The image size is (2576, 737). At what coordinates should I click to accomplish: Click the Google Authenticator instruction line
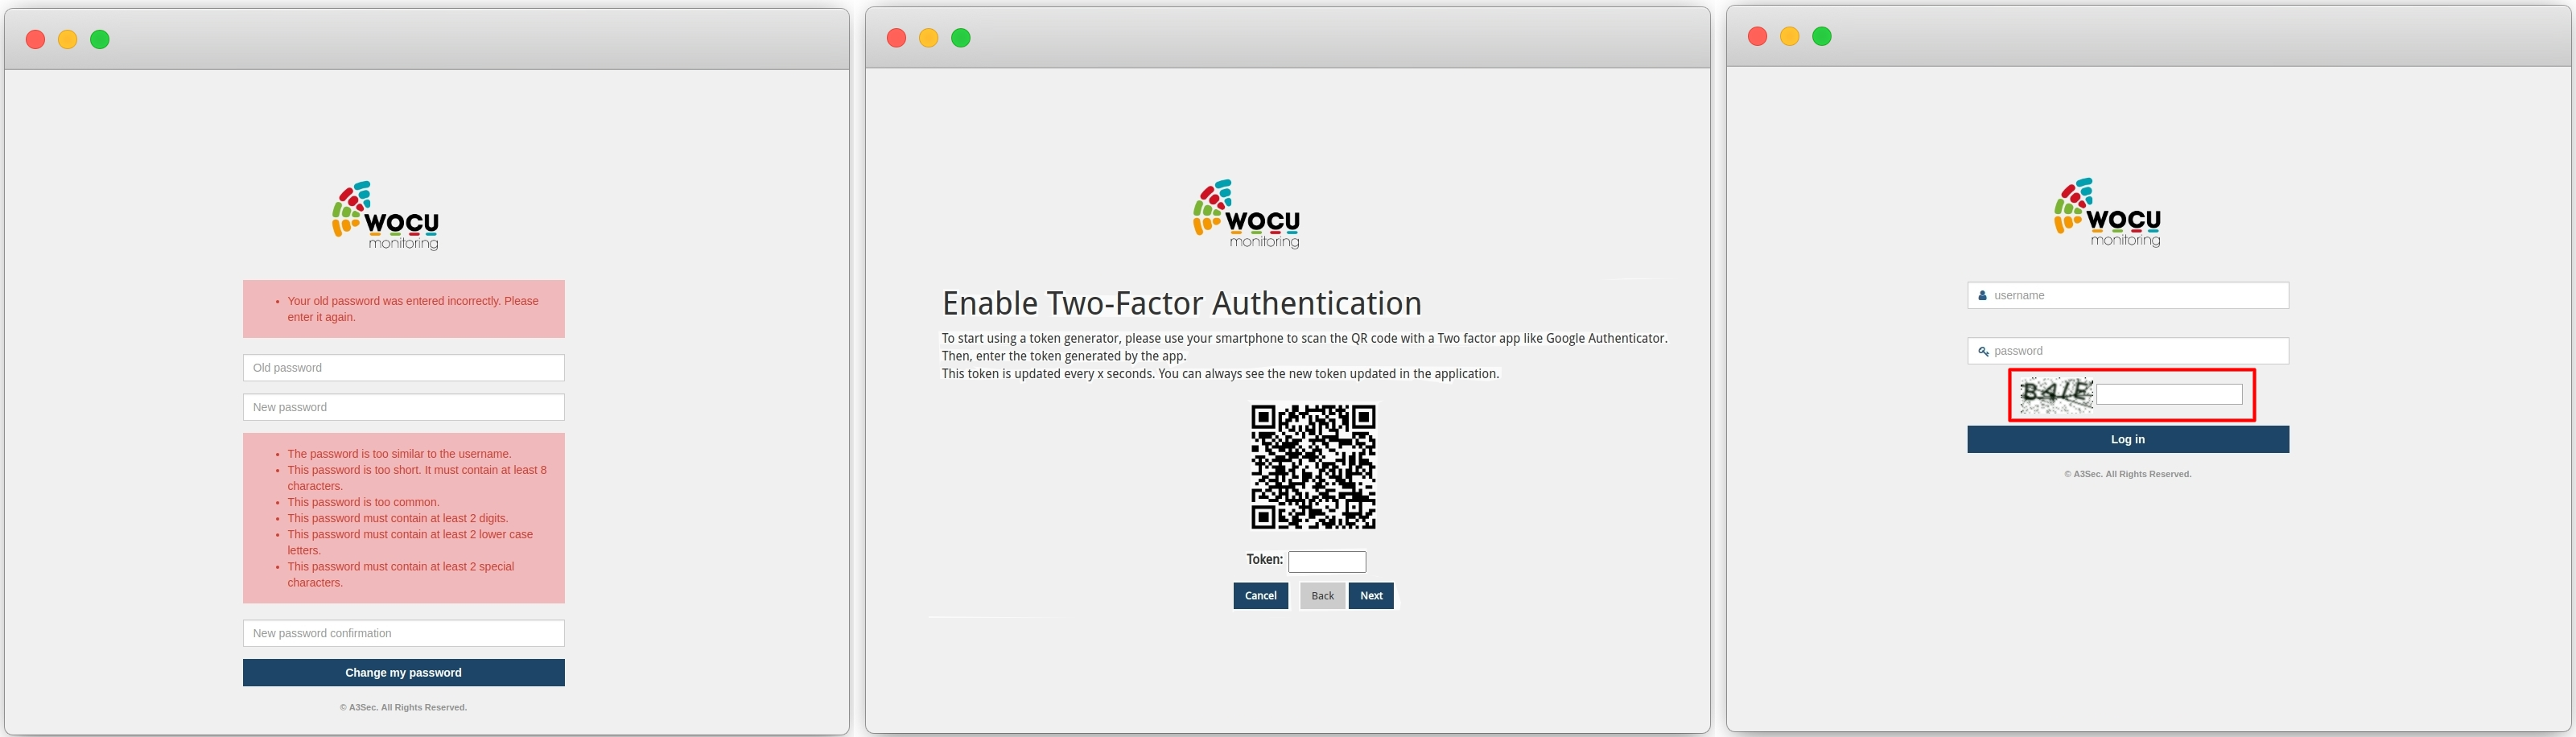[1305, 339]
